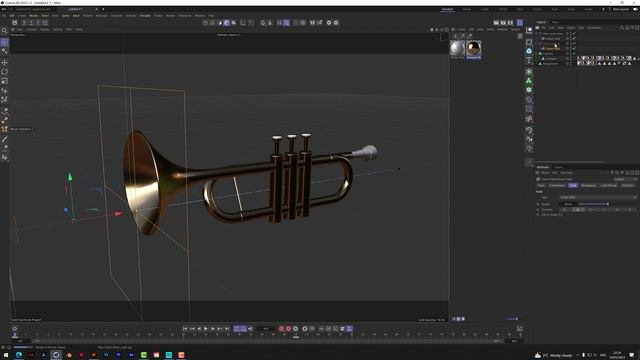
Task: Click the material preview size slider
Action: [513, 319]
